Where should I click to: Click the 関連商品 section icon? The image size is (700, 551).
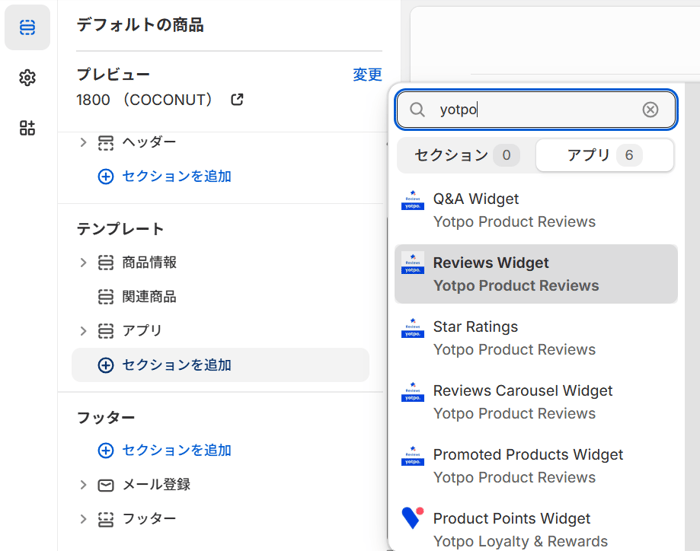coord(106,296)
